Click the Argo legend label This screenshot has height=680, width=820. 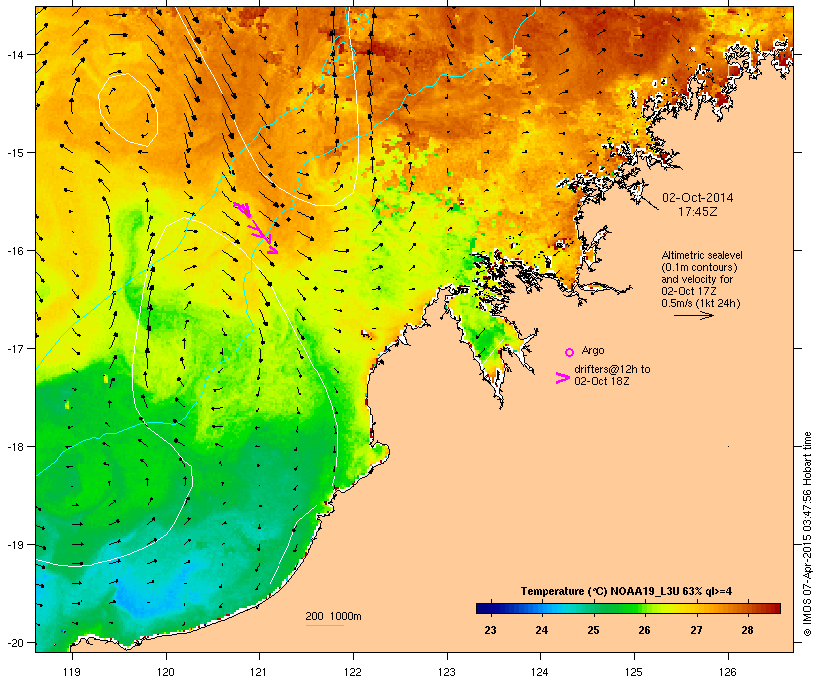[593, 350]
